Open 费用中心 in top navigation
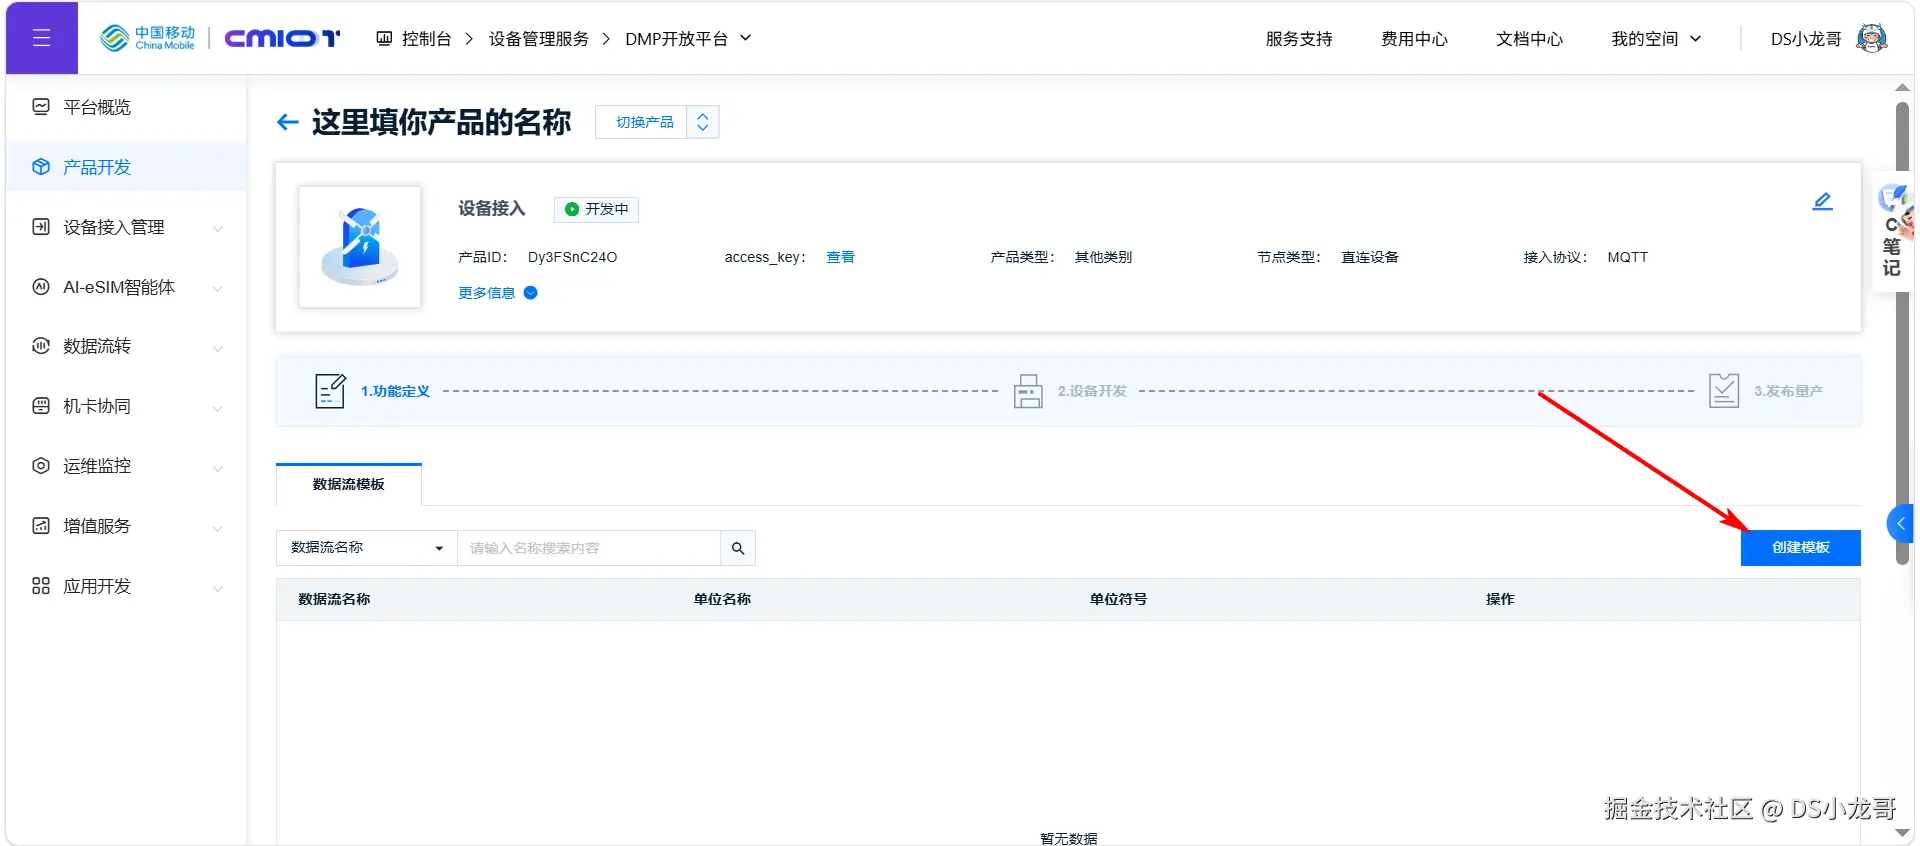Screen dimensions: 1920x846 pyautogui.click(x=1414, y=39)
